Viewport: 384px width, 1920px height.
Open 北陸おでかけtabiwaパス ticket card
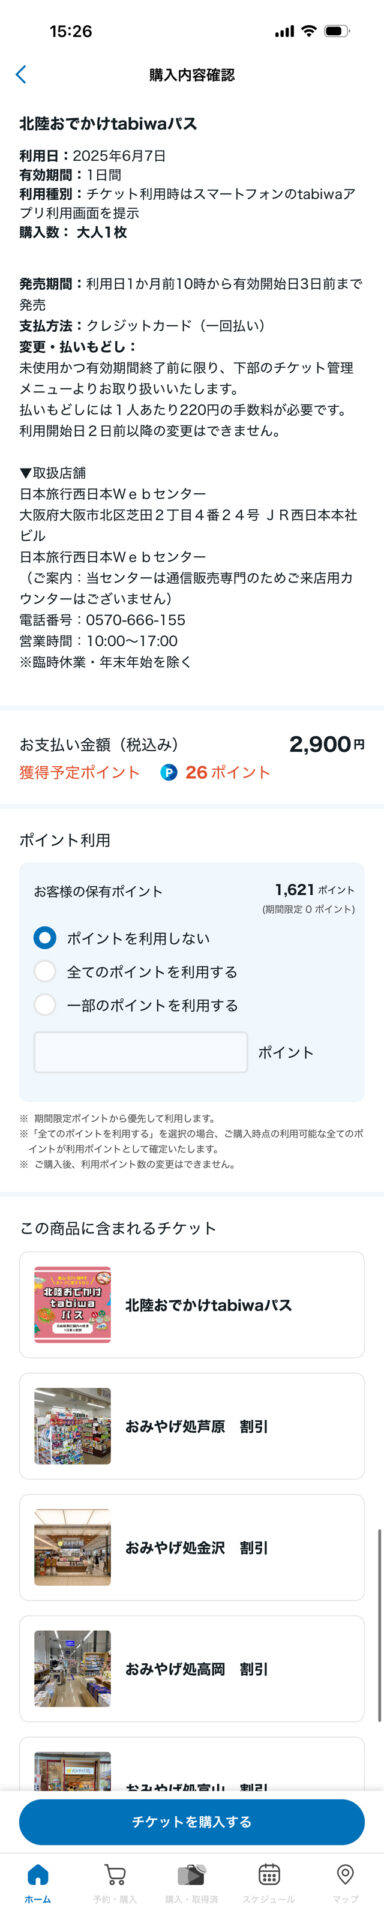coord(192,1305)
